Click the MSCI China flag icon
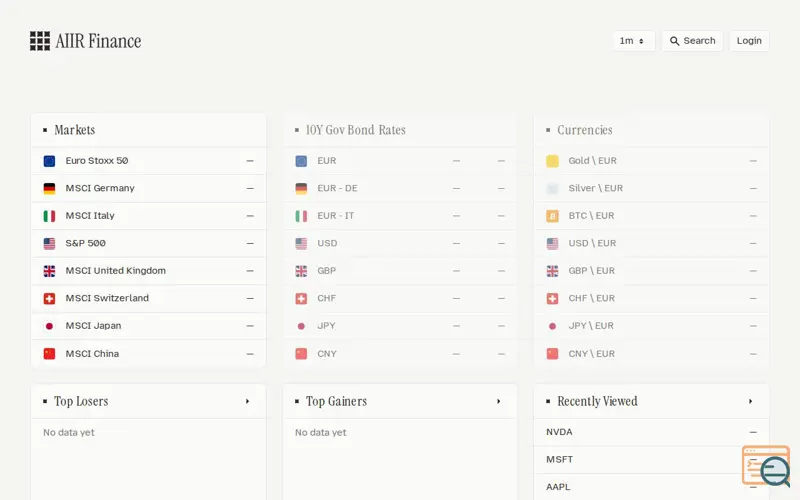 [x=49, y=354]
